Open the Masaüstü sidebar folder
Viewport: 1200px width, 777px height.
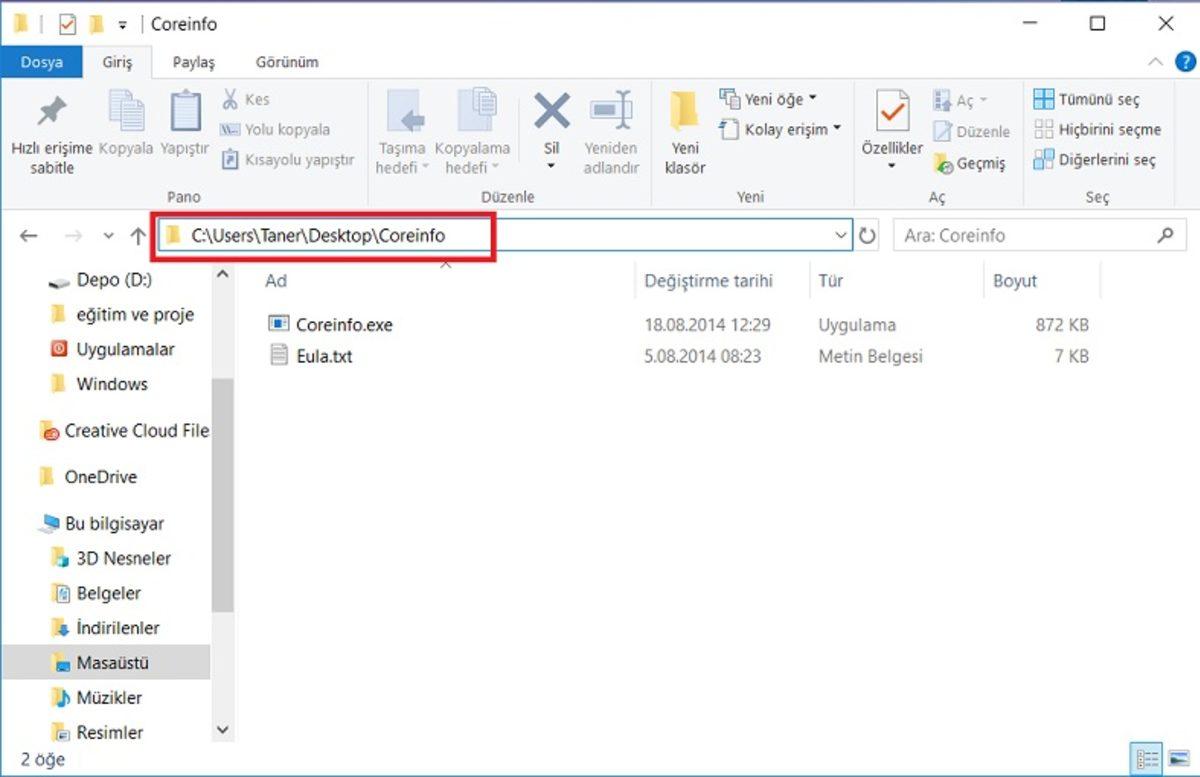click(x=113, y=662)
